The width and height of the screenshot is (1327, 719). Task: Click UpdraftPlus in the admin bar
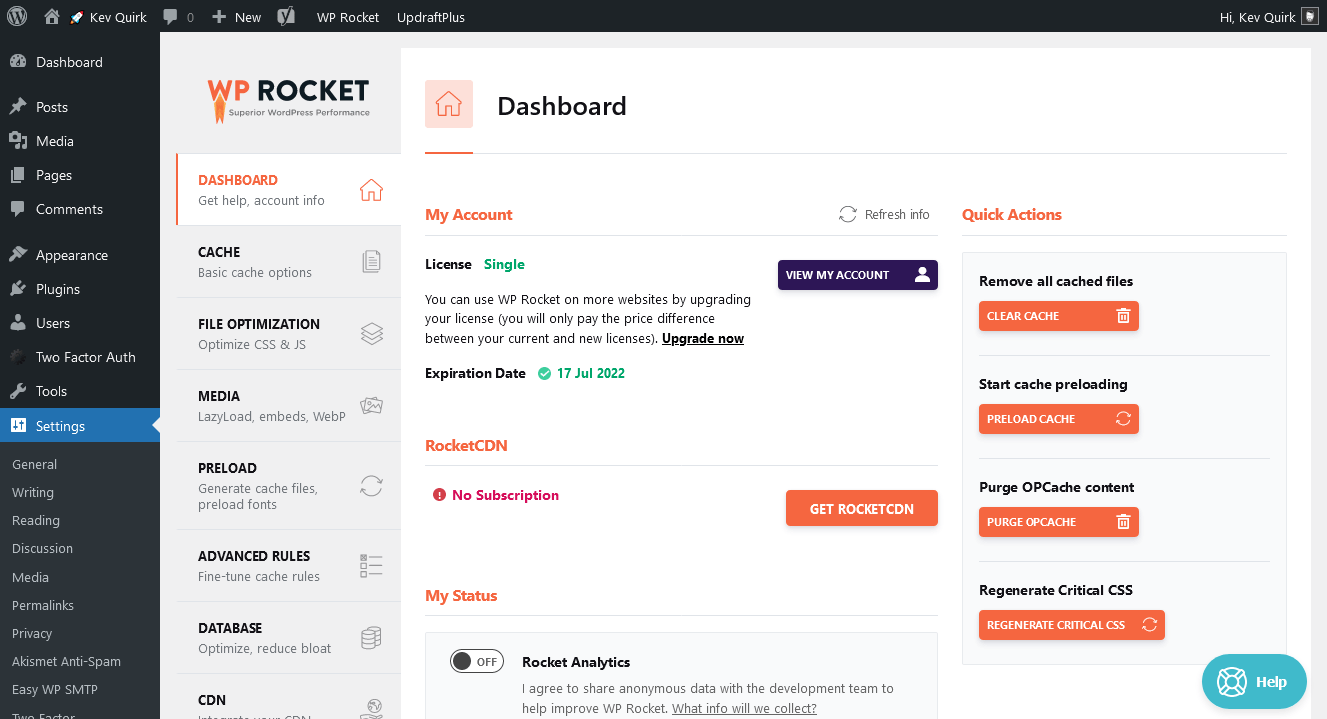point(430,16)
